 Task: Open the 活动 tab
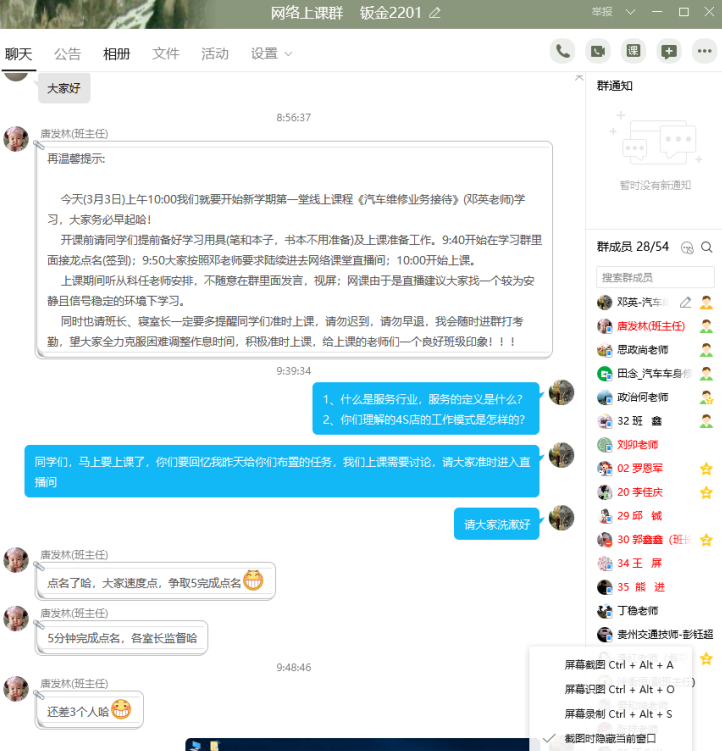(x=215, y=54)
